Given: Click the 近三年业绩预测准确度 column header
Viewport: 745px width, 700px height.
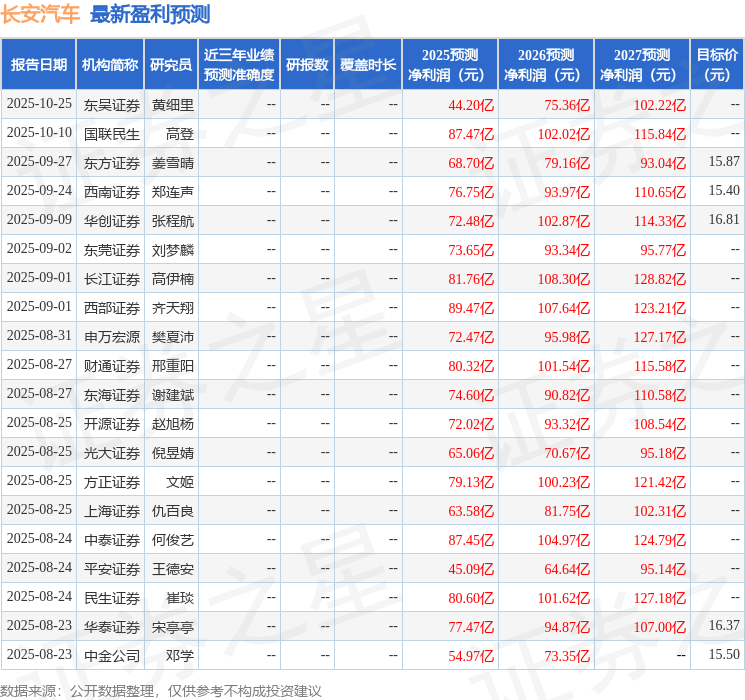Looking at the screenshot, I should point(239,65).
